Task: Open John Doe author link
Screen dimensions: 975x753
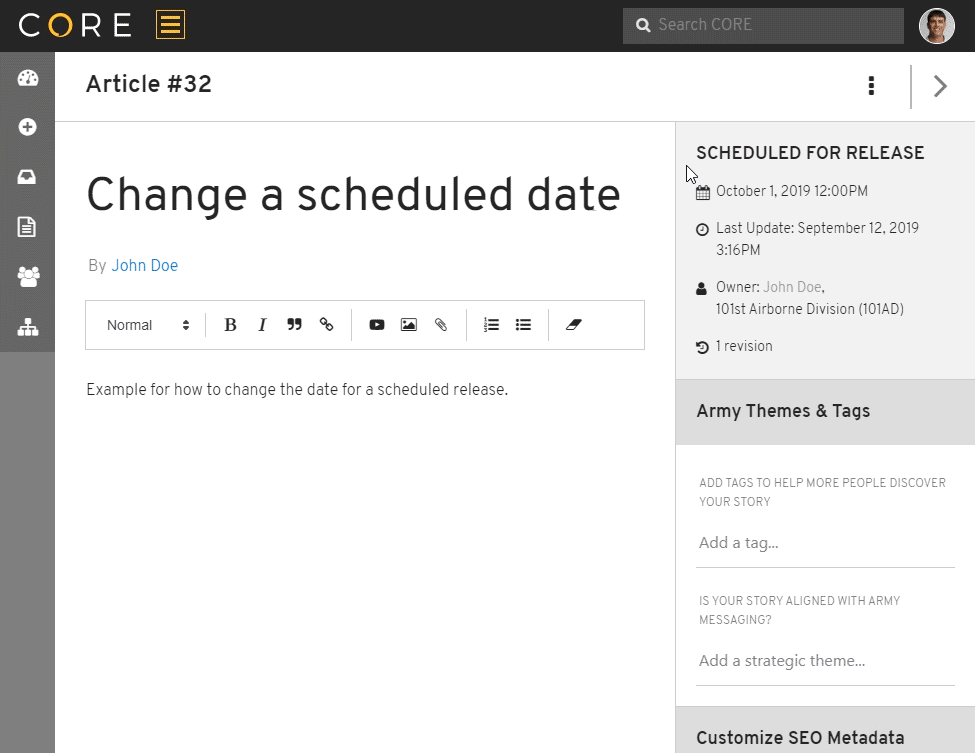Action: click(x=145, y=266)
